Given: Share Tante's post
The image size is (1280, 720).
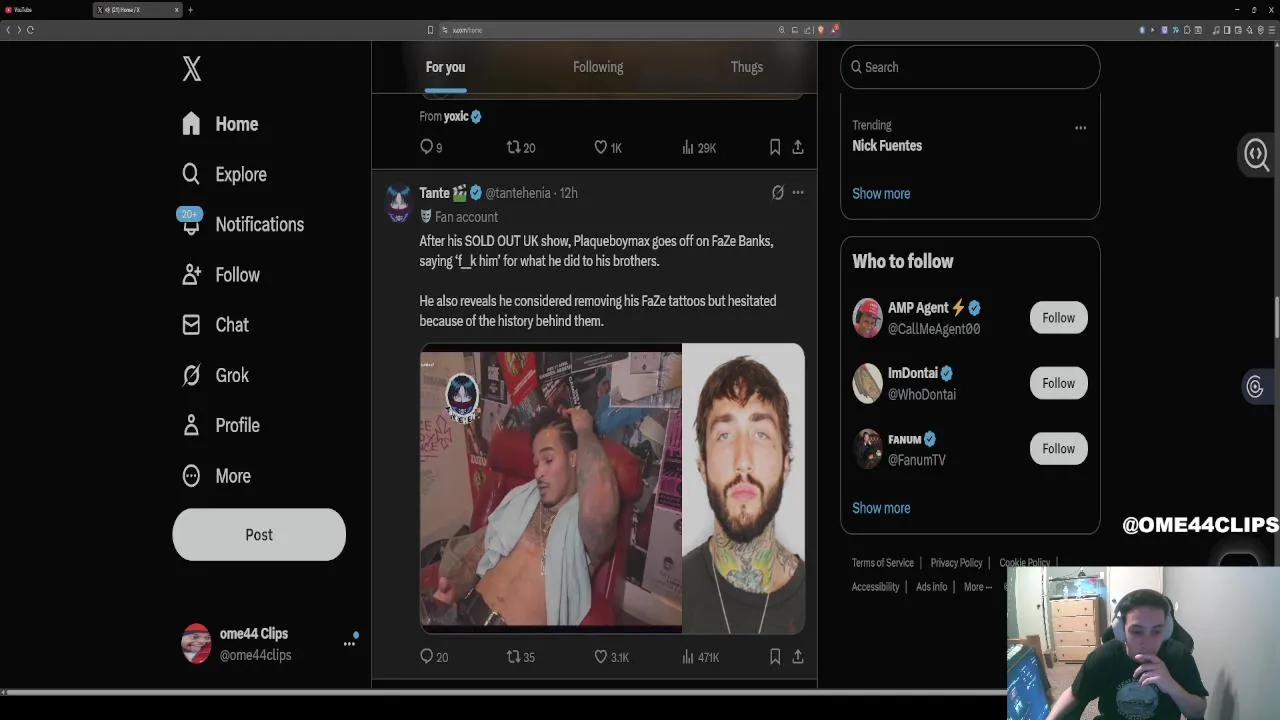Looking at the screenshot, I should [x=798, y=657].
